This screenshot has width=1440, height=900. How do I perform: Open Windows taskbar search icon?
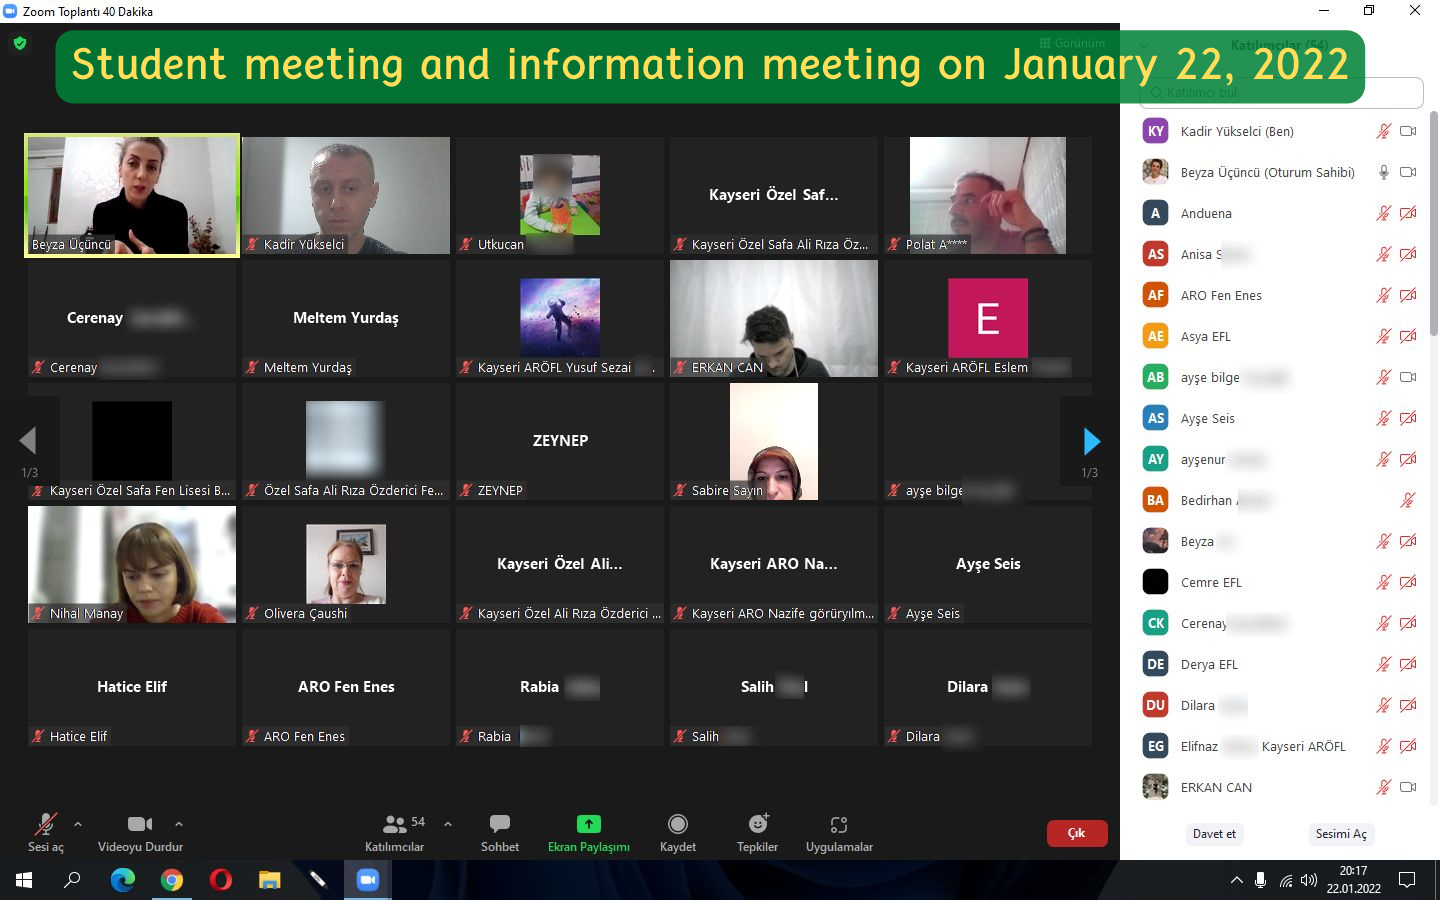(72, 880)
